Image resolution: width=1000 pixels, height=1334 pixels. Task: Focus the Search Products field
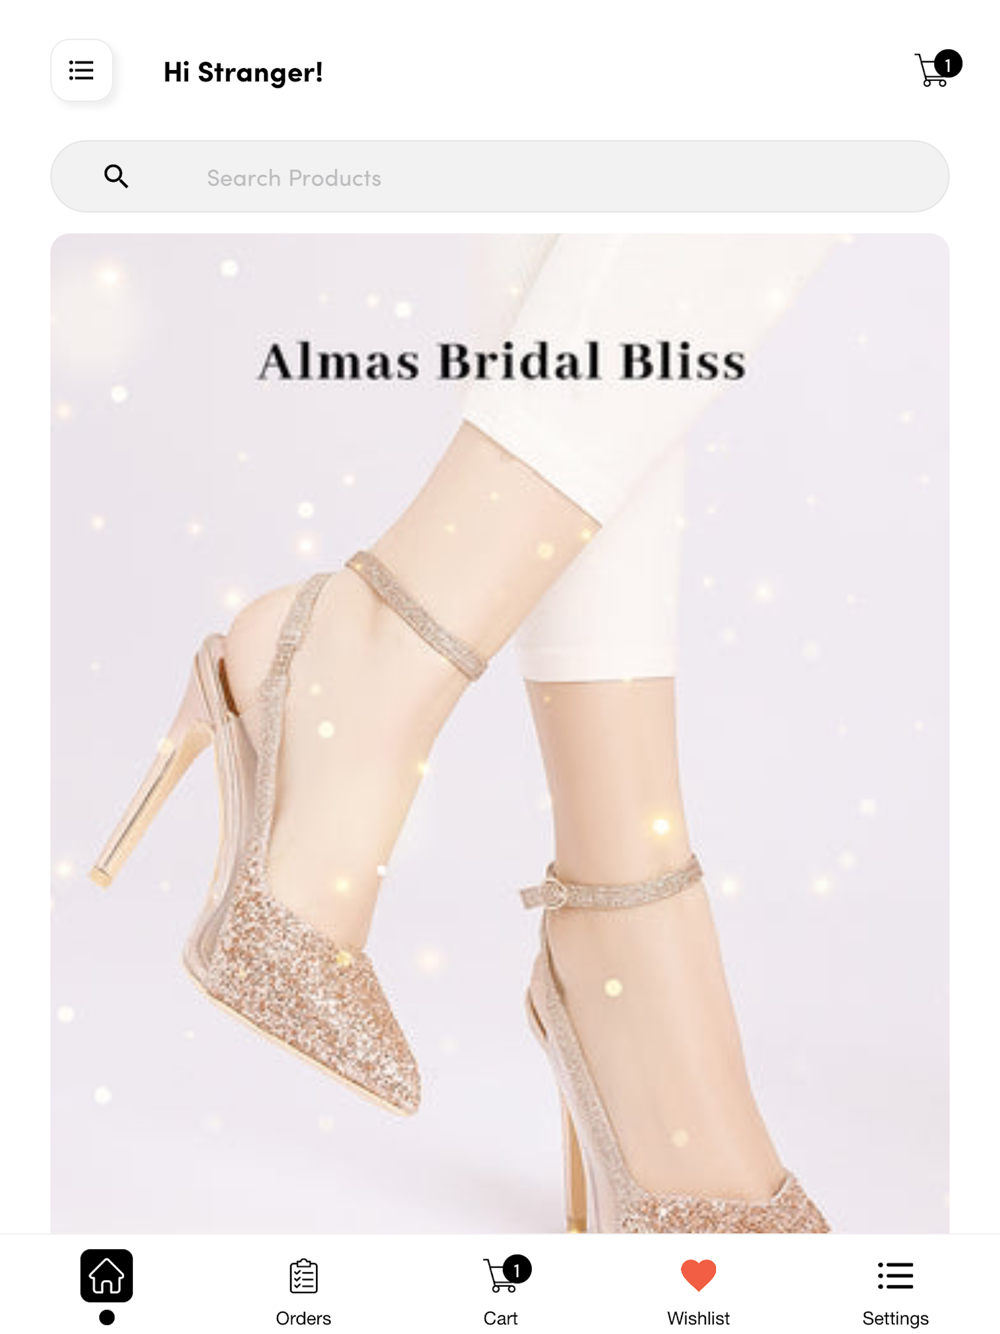500,176
